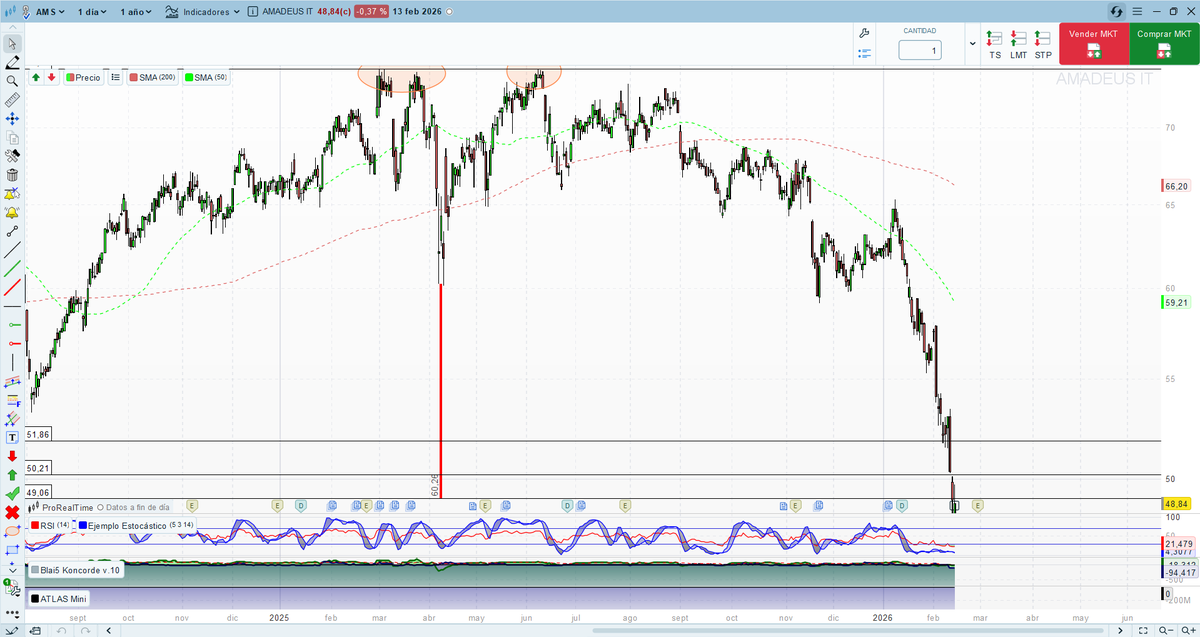Screen dimensions: 1200x637
Task: Toggle the ATLAS Mini indicator label
Action: point(59,598)
